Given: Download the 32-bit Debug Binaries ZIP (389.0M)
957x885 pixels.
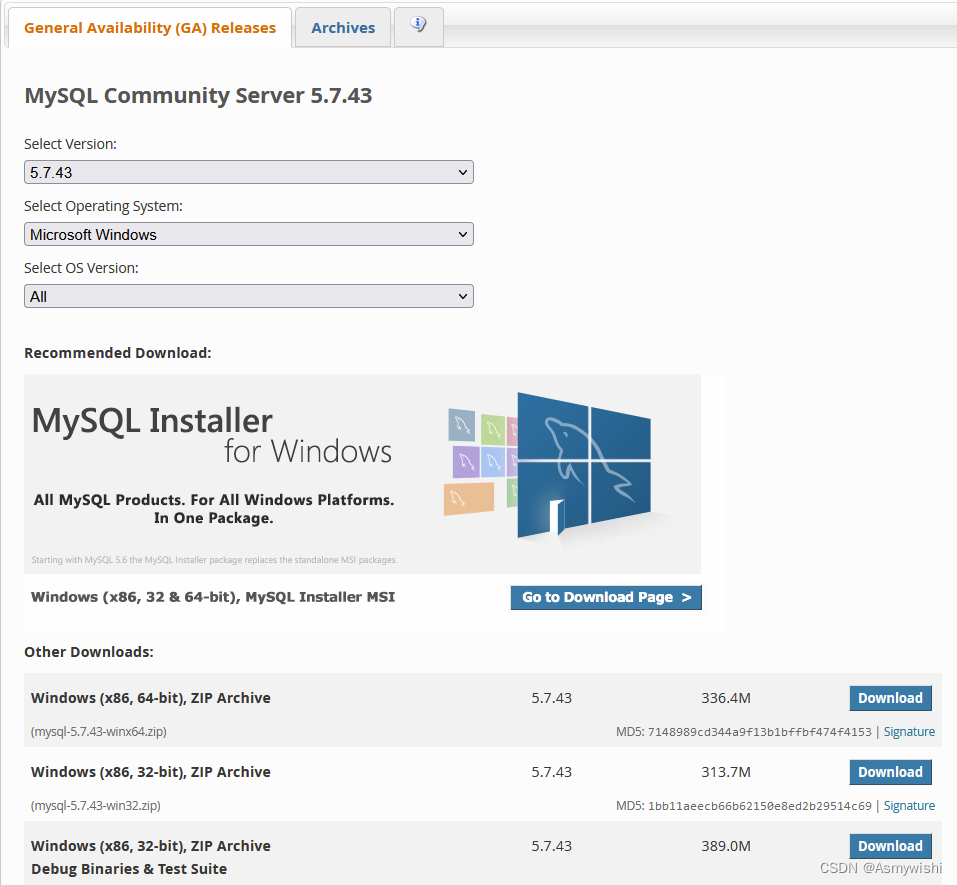Looking at the screenshot, I should click(890, 845).
